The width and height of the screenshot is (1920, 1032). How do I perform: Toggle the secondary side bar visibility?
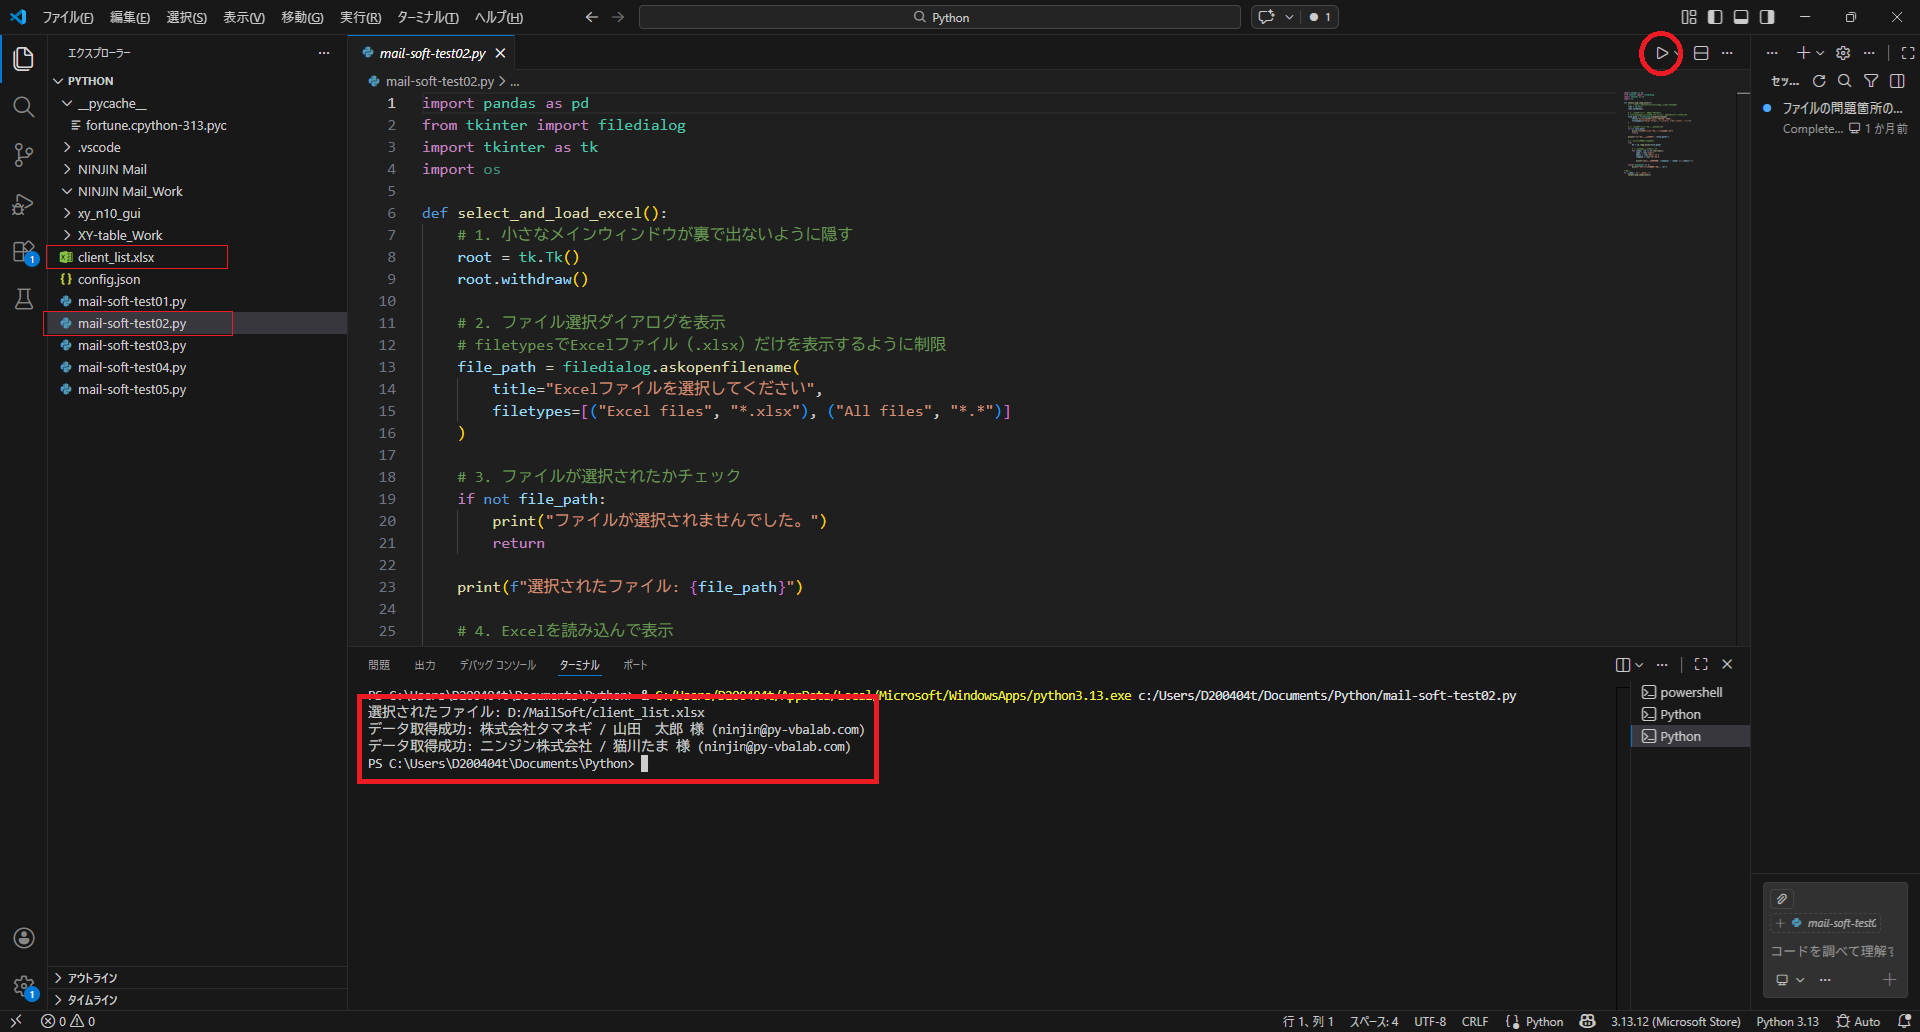[x=1767, y=17]
